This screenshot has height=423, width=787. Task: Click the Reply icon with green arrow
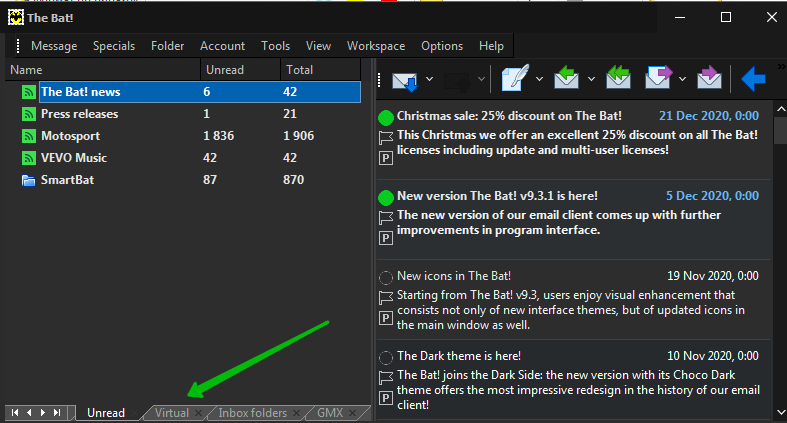tap(567, 78)
